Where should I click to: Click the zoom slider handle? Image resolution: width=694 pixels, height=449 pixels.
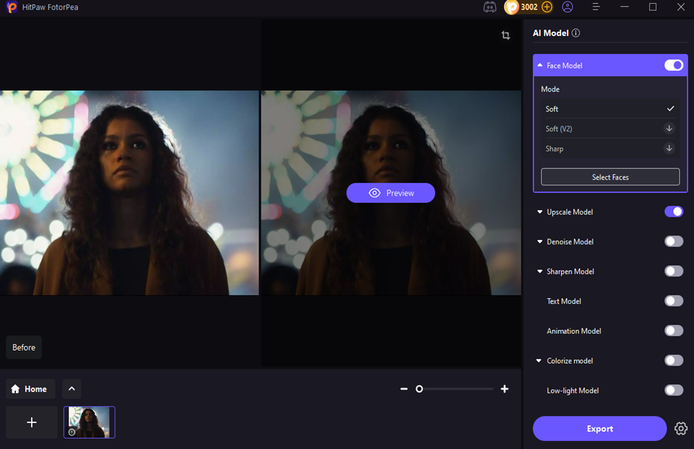pos(419,389)
